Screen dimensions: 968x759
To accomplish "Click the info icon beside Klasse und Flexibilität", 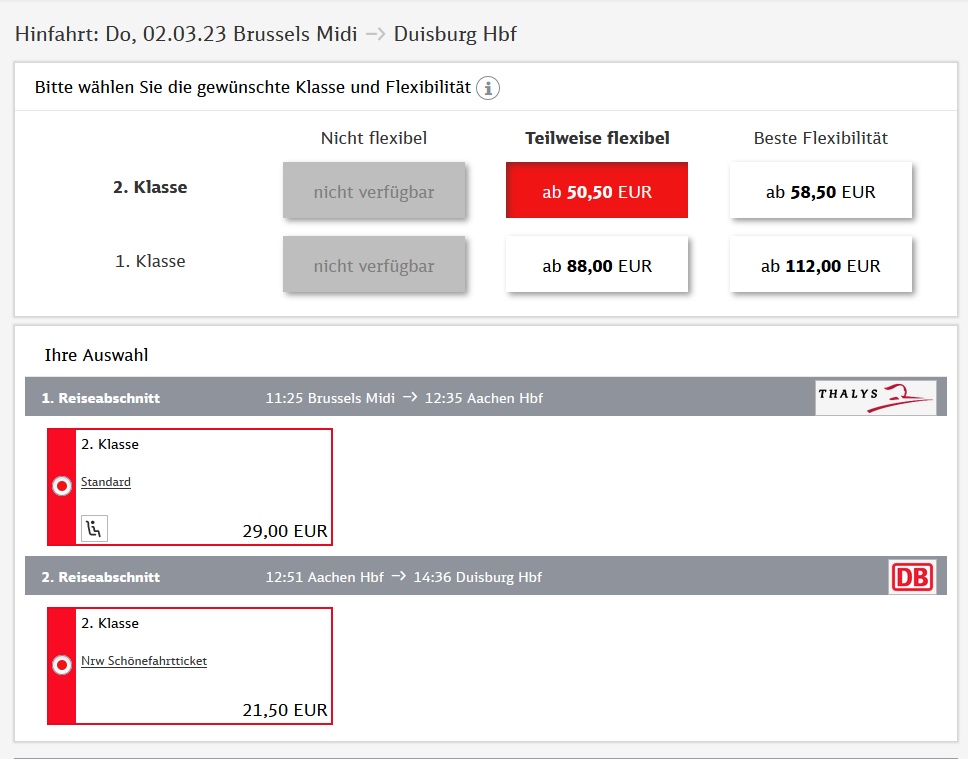I will coord(488,88).
